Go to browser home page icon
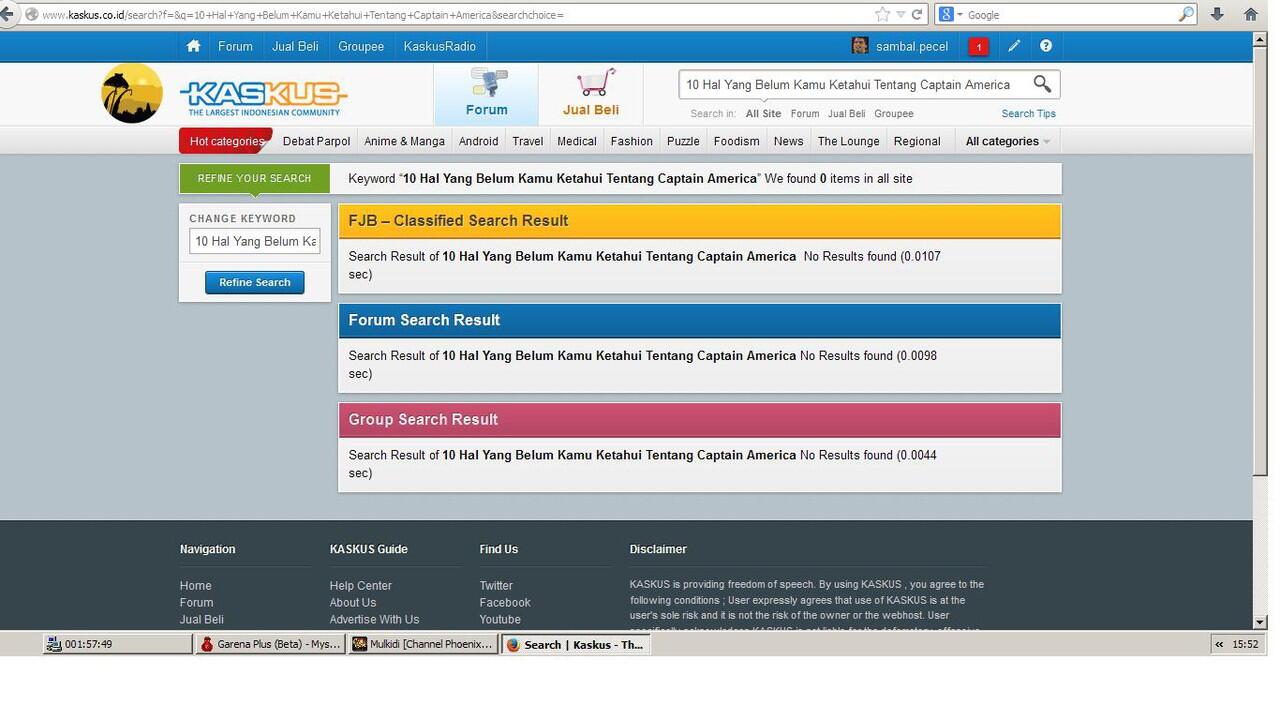1280x720 pixels. (x=1251, y=14)
